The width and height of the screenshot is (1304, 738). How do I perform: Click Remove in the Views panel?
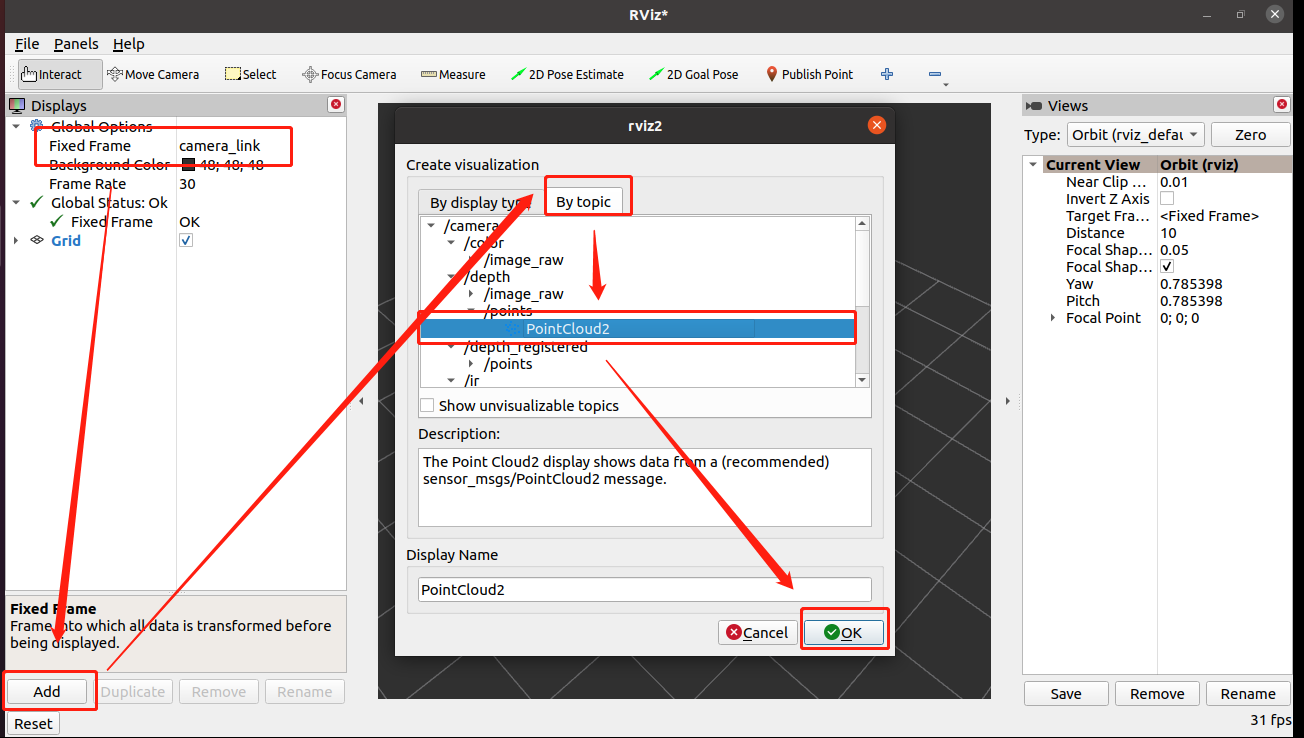coord(1157,693)
